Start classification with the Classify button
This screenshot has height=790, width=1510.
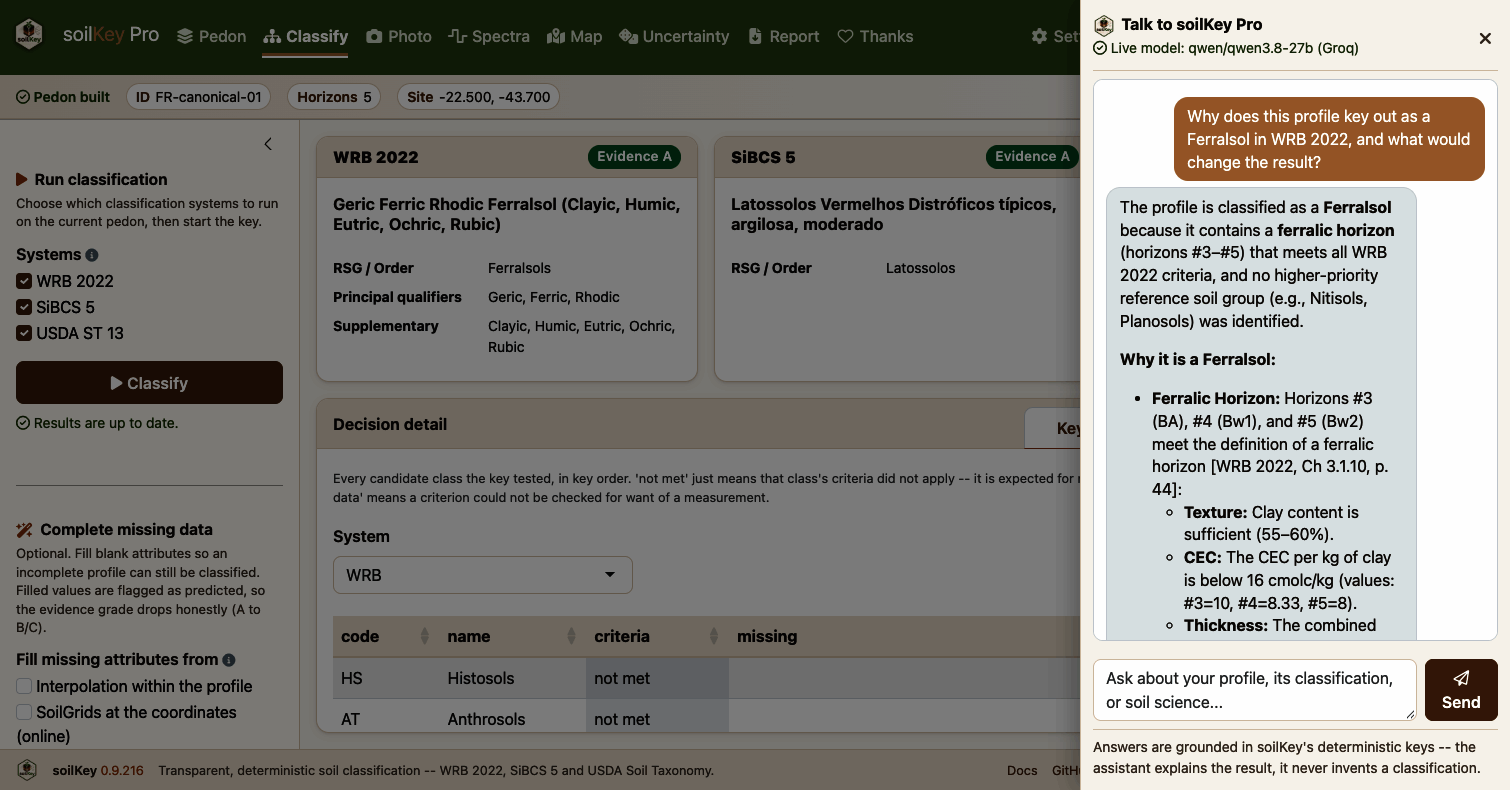[149, 383]
